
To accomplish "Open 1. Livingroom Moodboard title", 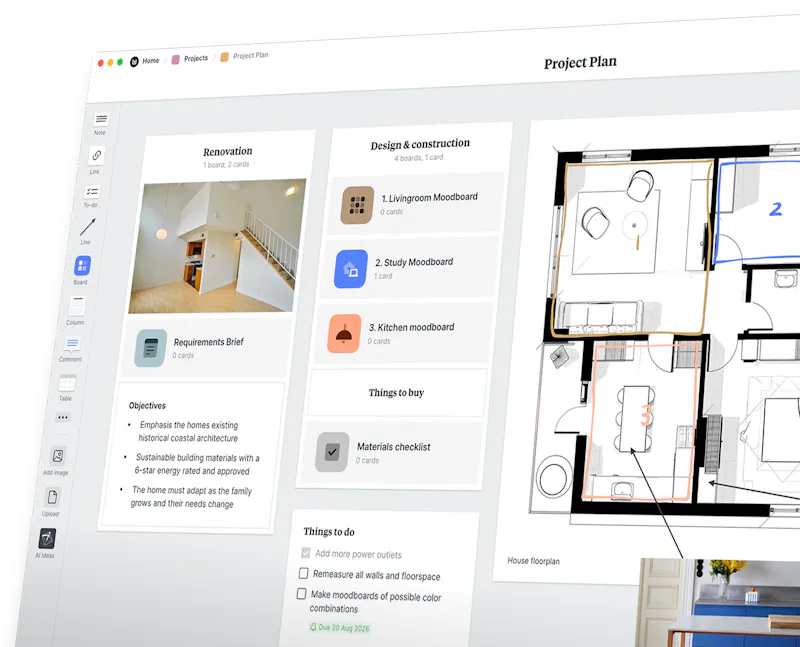I will click(430, 197).
